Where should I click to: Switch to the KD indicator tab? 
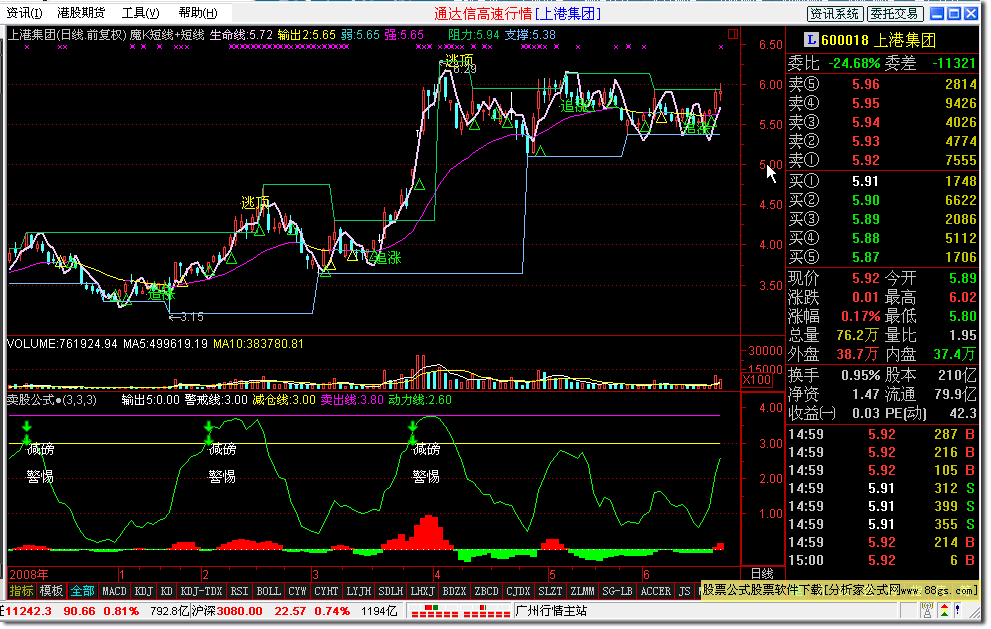(x=166, y=591)
